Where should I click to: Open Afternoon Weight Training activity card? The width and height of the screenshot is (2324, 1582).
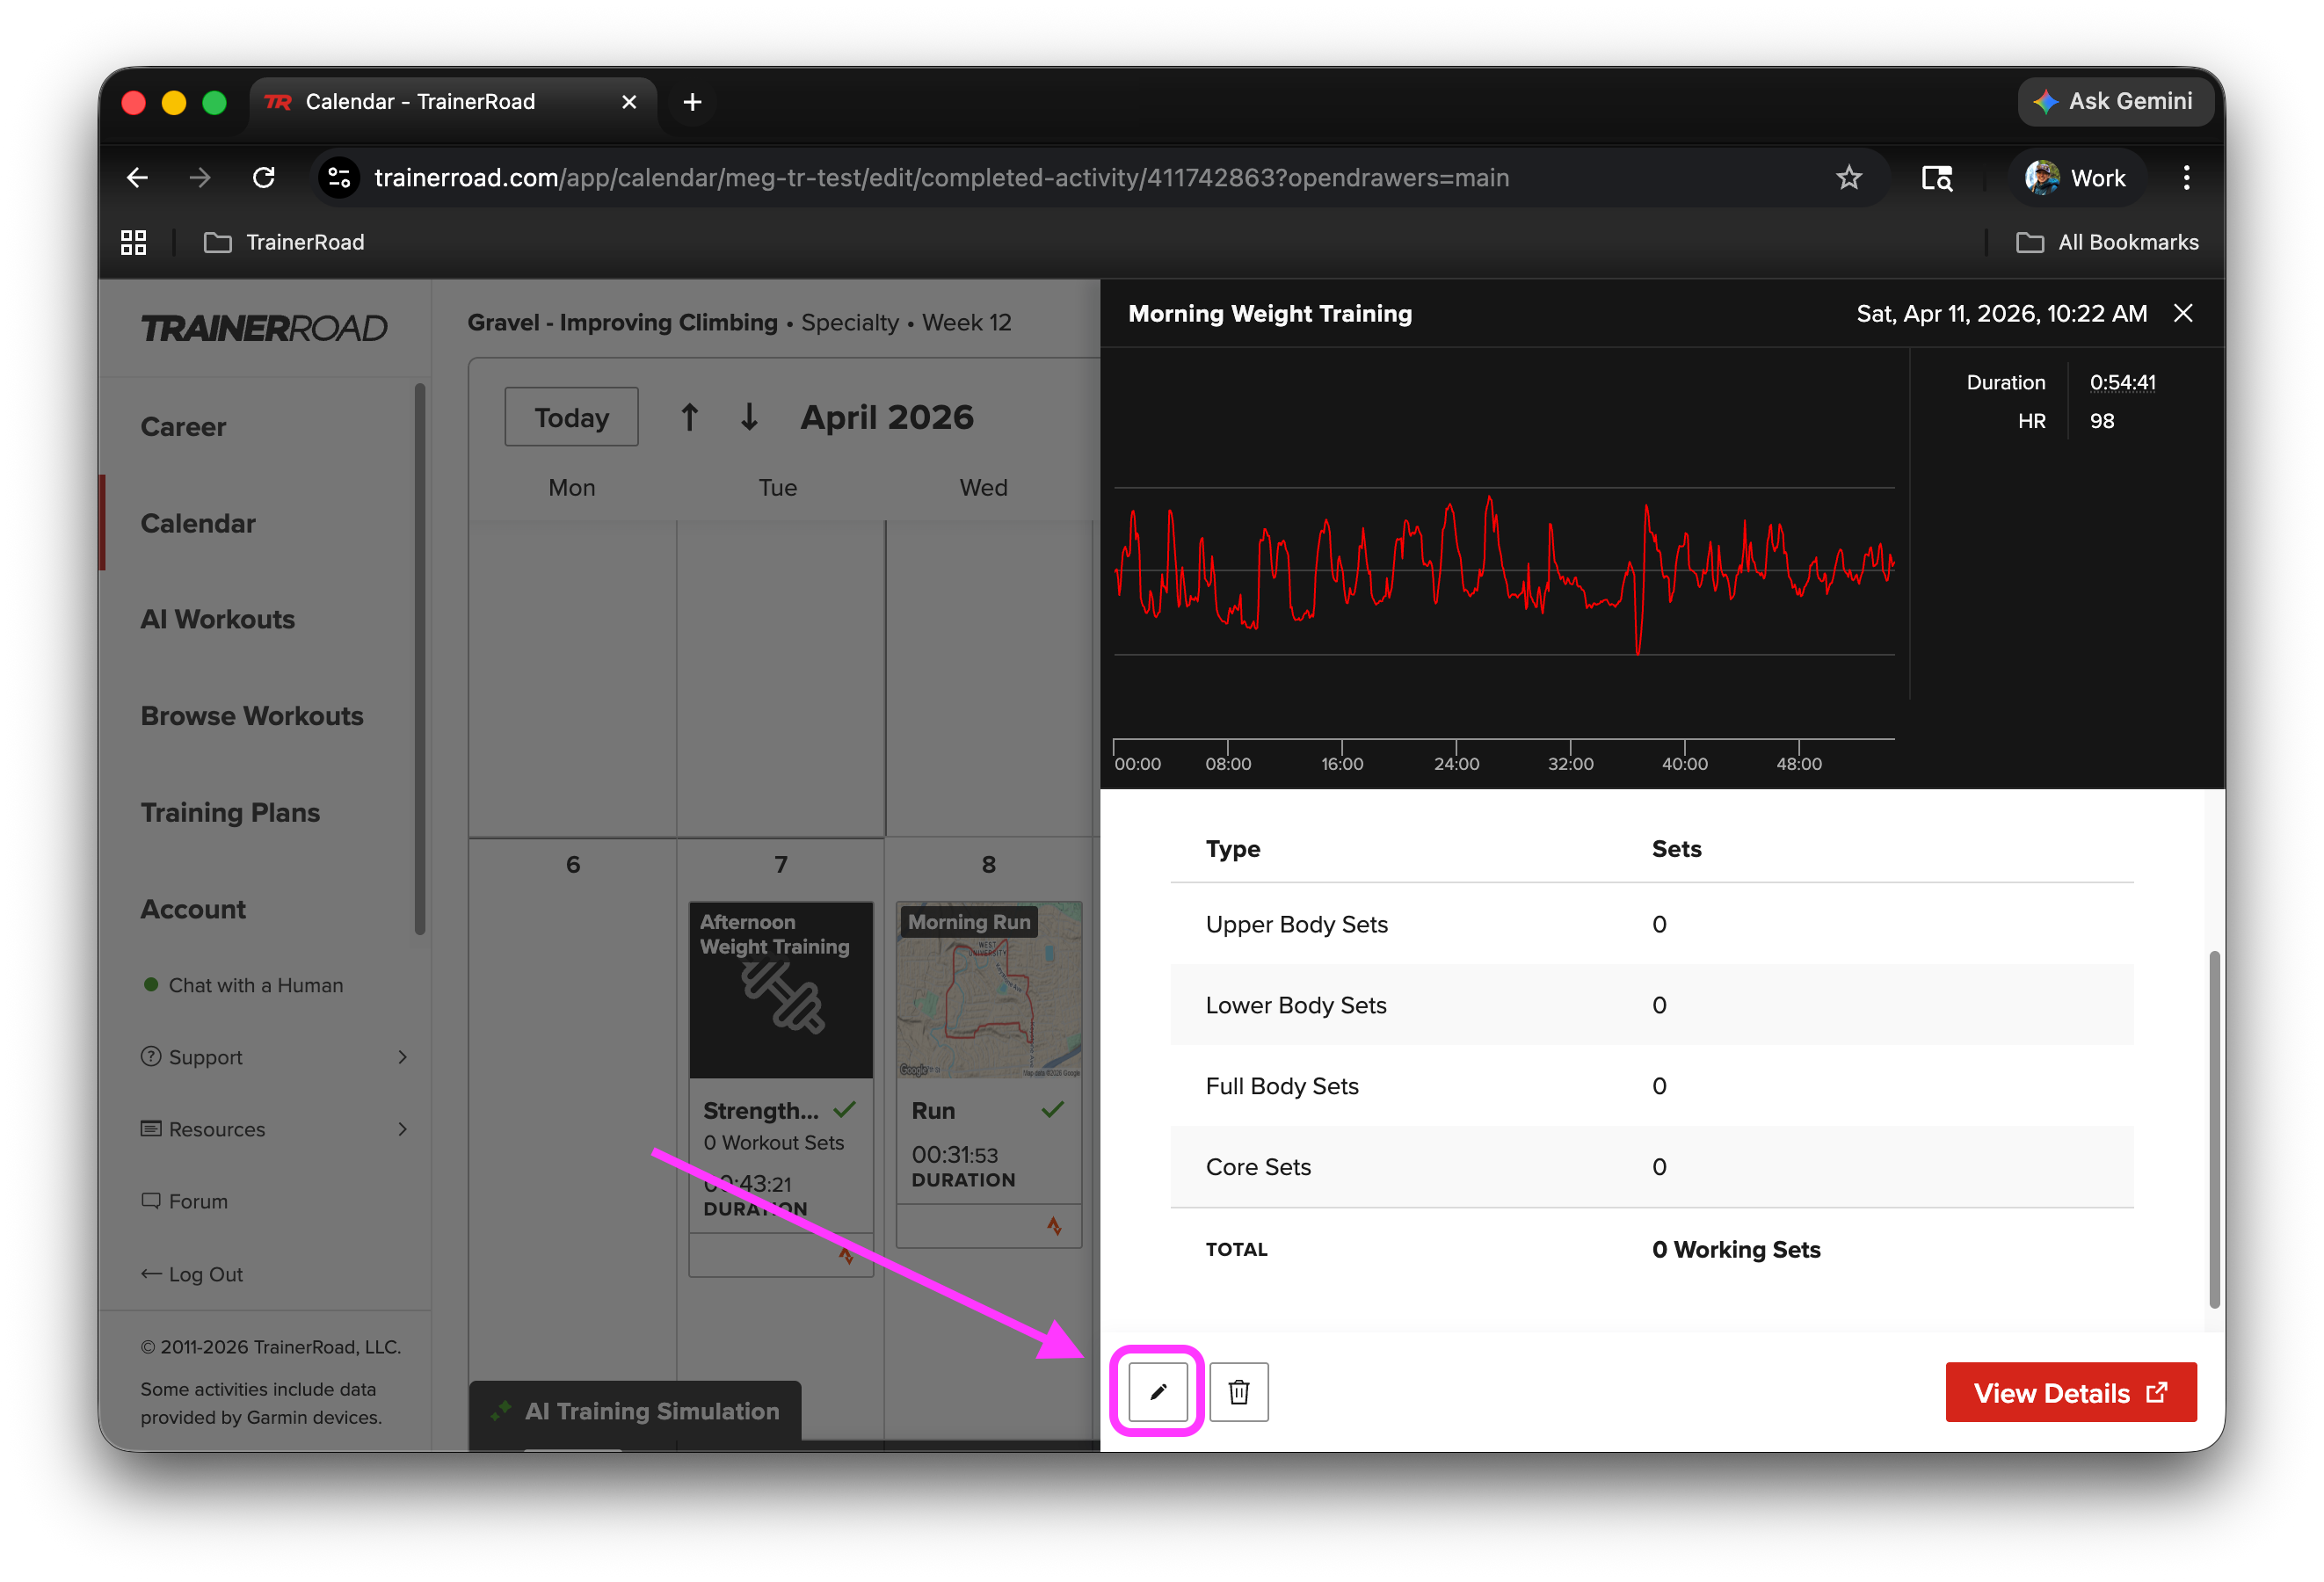pyautogui.click(x=781, y=1089)
